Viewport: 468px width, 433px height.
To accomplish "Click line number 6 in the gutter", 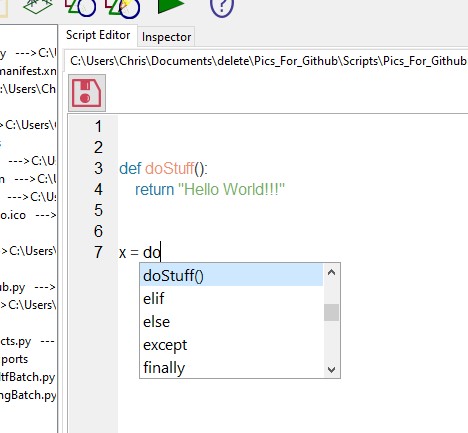I will click(98, 232).
